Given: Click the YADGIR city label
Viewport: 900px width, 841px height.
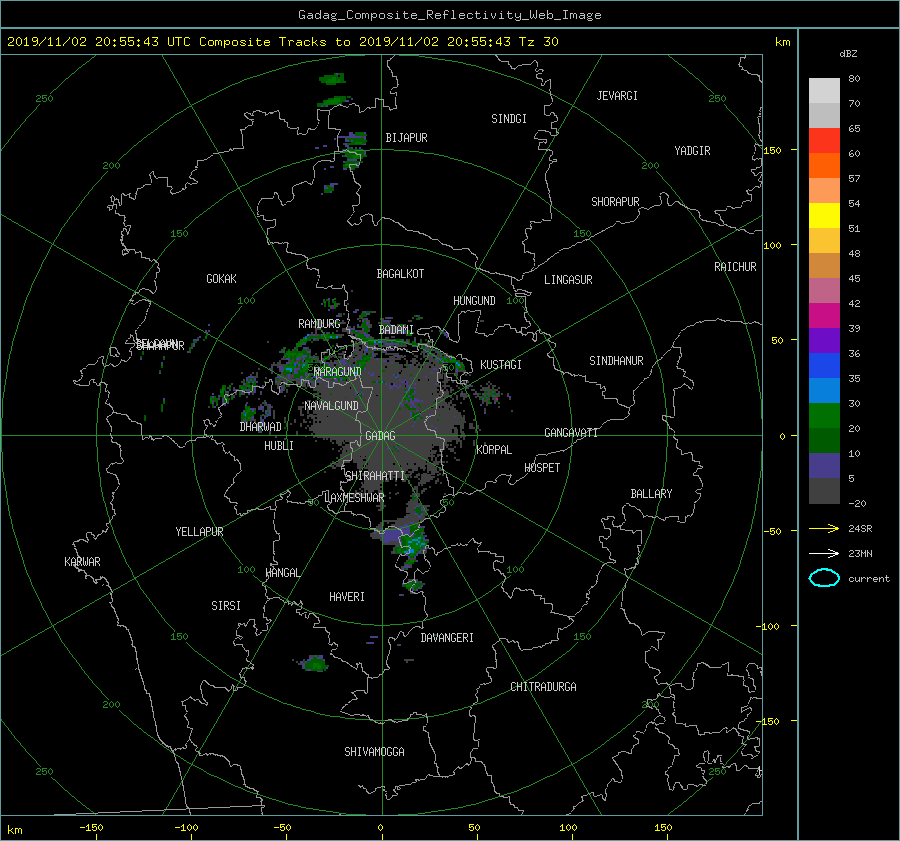Looking at the screenshot, I should [x=692, y=151].
